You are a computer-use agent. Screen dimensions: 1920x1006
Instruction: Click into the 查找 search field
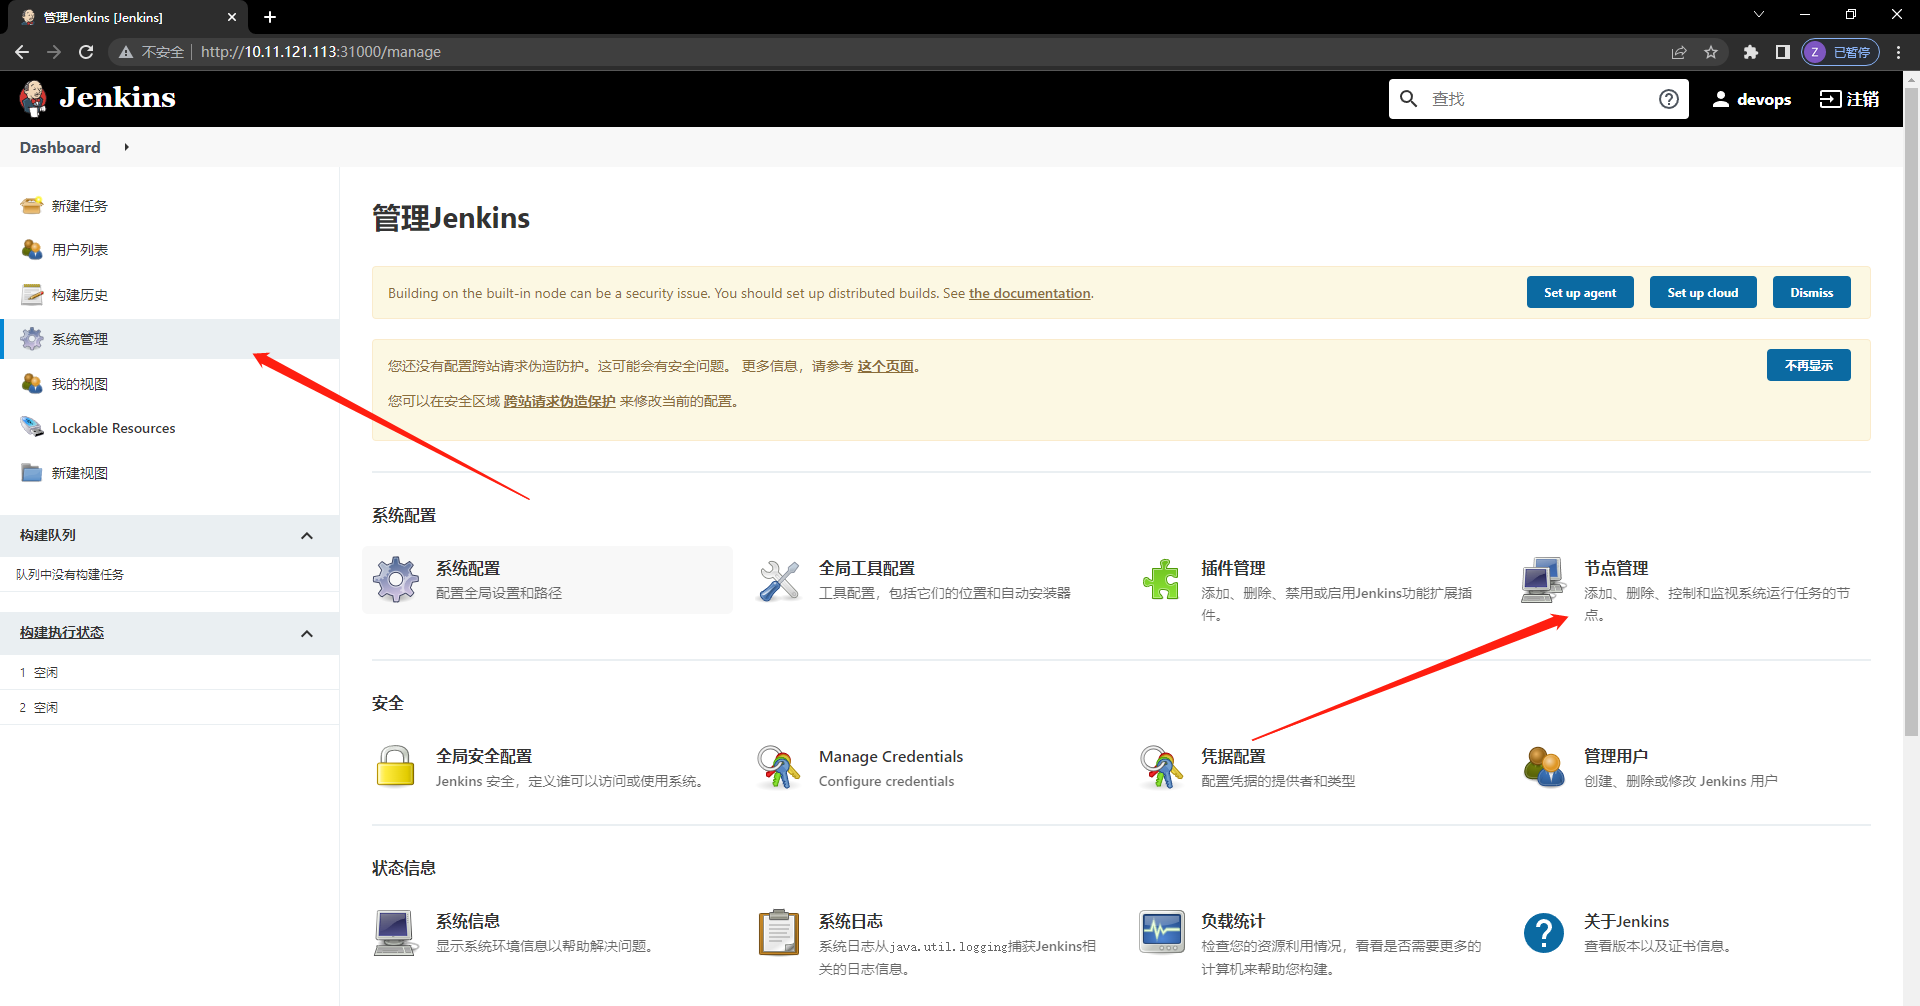pyautogui.click(x=1538, y=99)
